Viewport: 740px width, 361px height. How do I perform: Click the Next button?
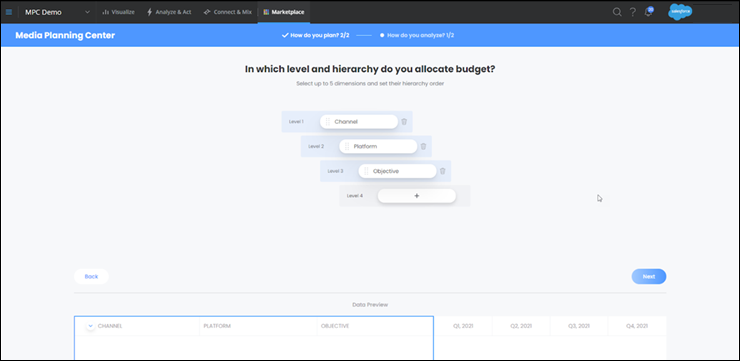649,277
